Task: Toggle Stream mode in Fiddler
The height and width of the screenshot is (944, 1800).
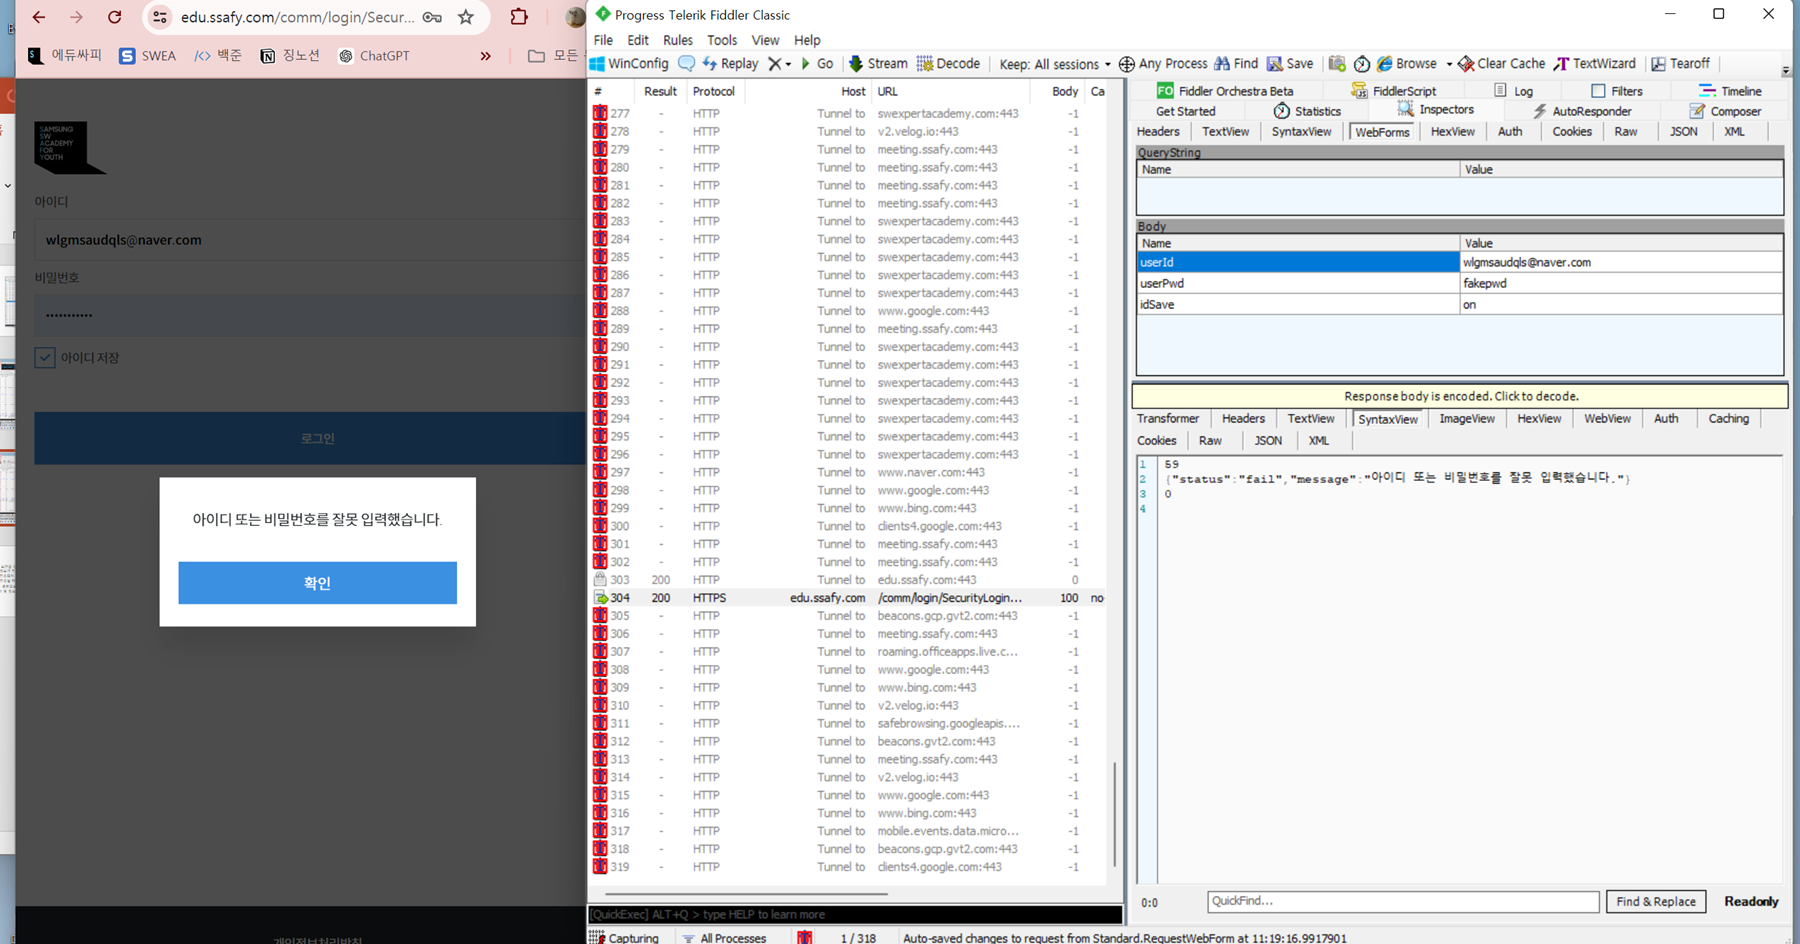Action: pos(878,64)
